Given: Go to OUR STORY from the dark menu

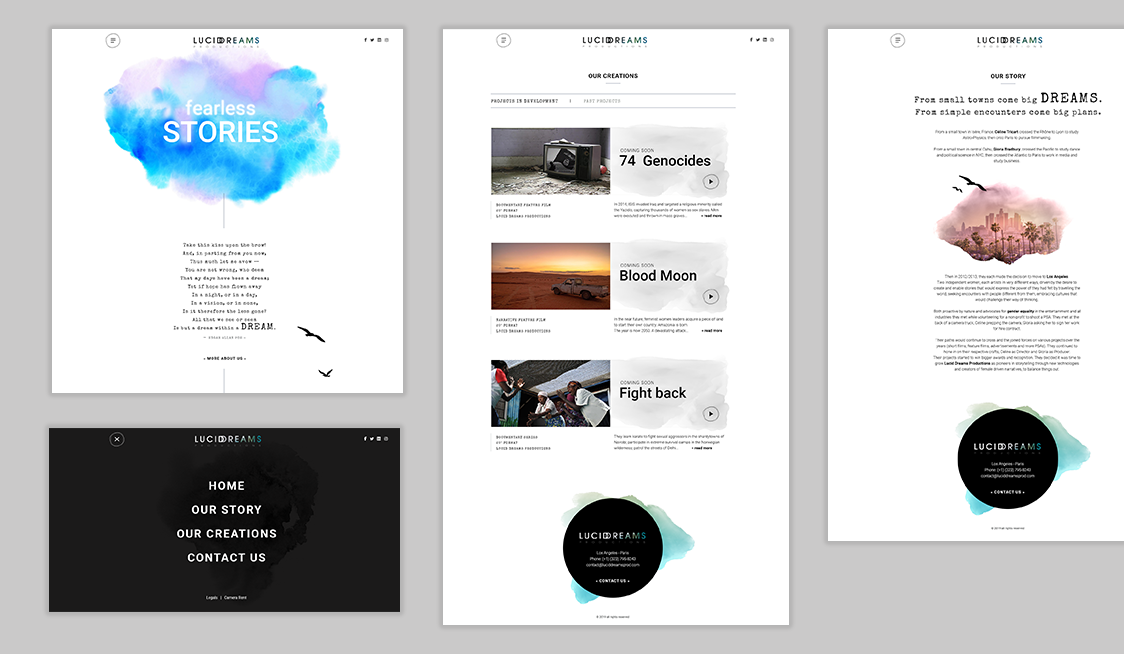Looking at the screenshot, I should point(226,510).
